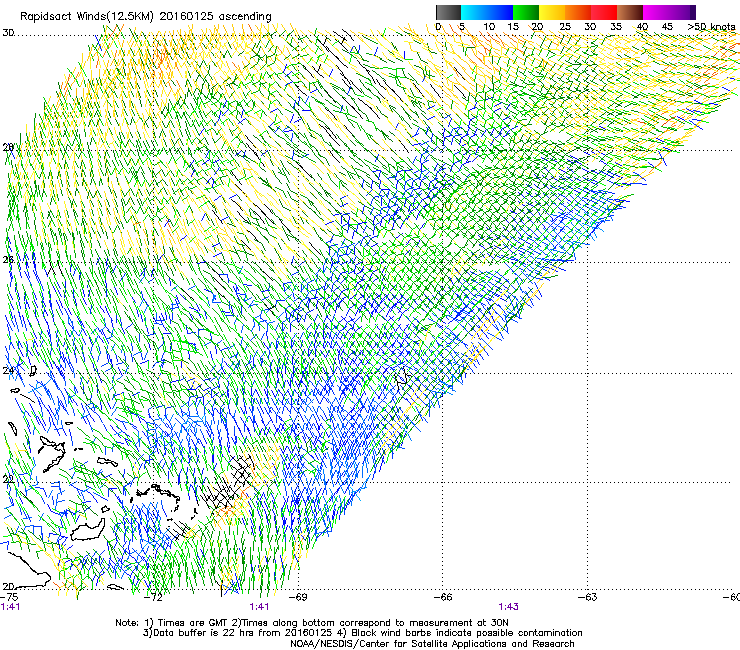Screen dimensions: 740x650
Task: Select the "30" latitude axis label
Action: coord(8,33)
